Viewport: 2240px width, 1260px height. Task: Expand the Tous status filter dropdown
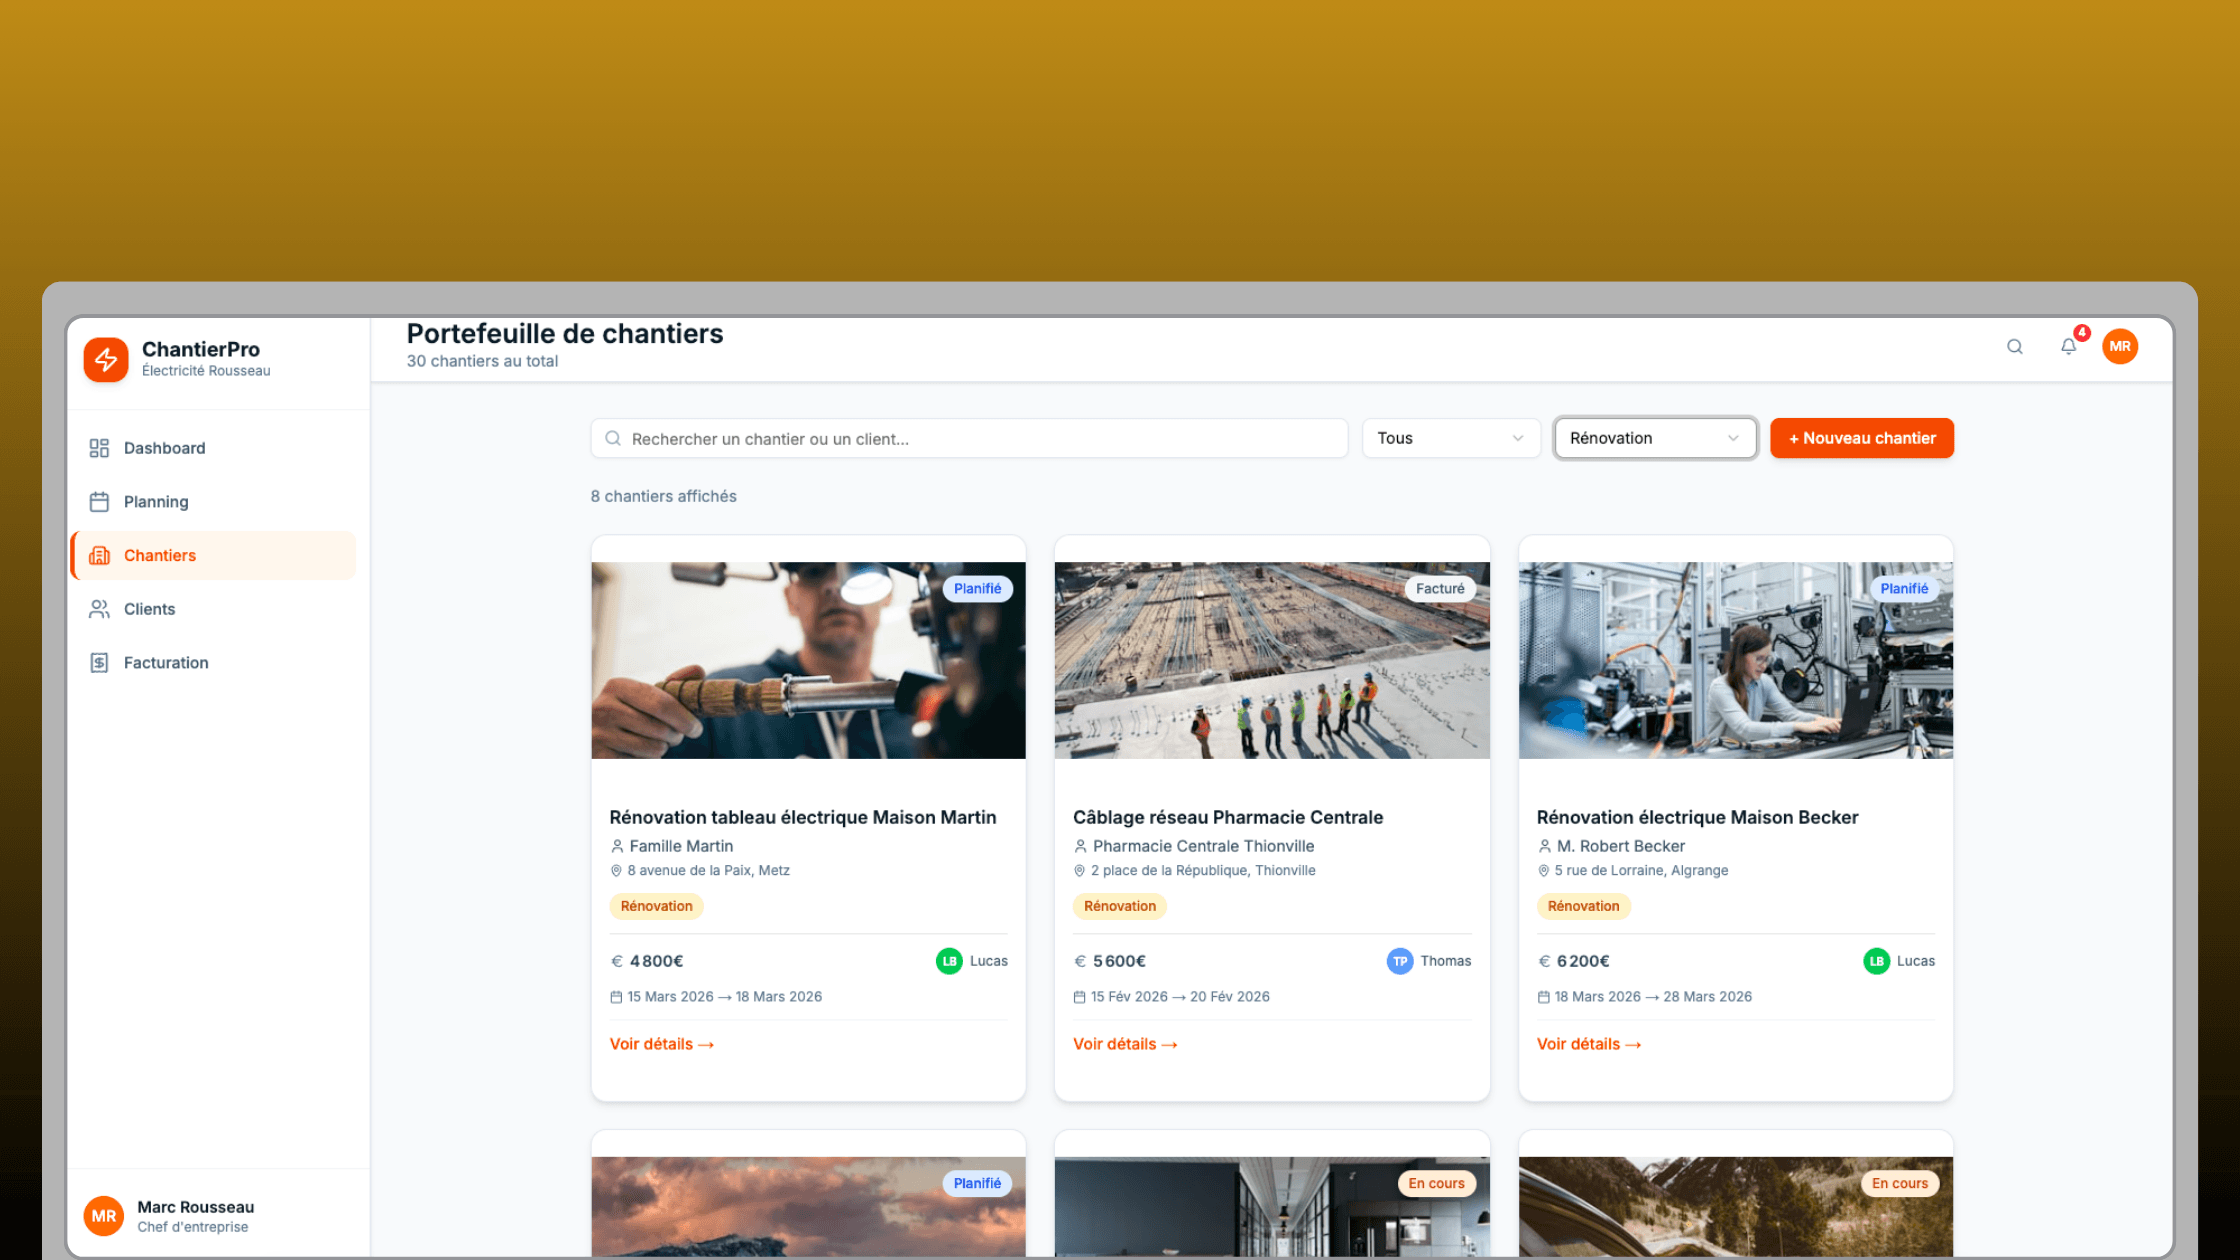point(1450,438)
